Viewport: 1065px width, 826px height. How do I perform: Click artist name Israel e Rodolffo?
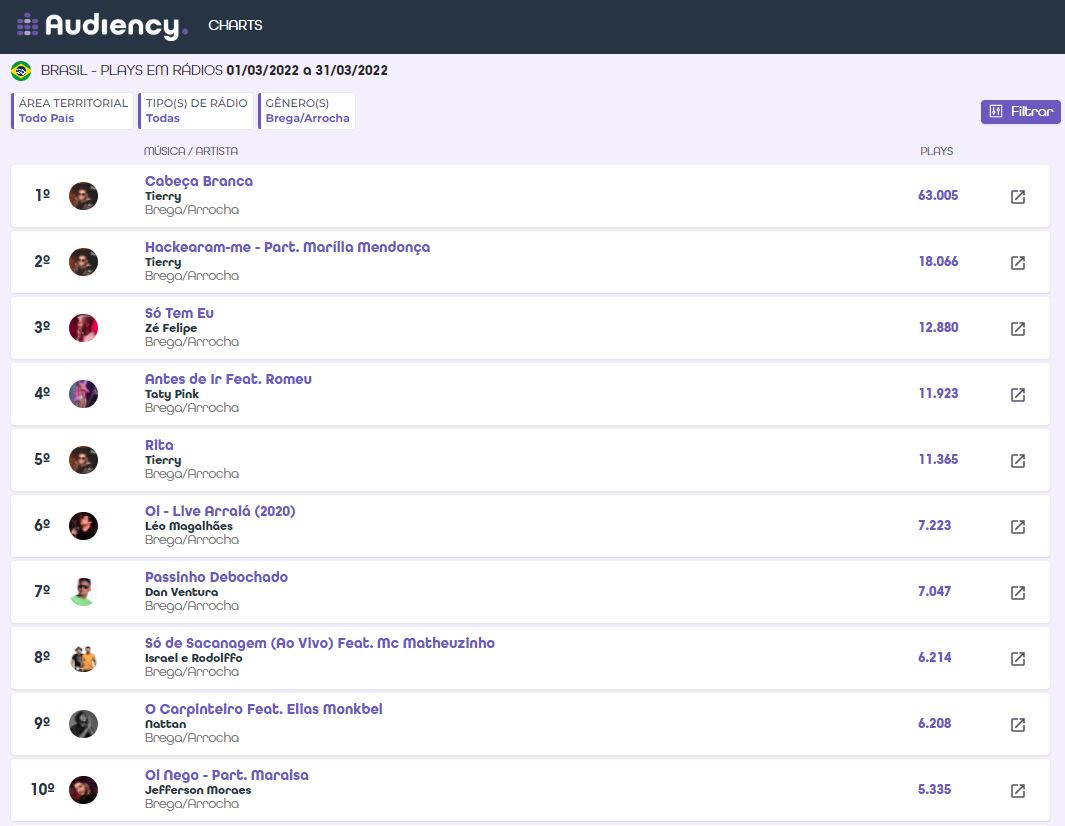pyautogui.click(x=194, y=658)
